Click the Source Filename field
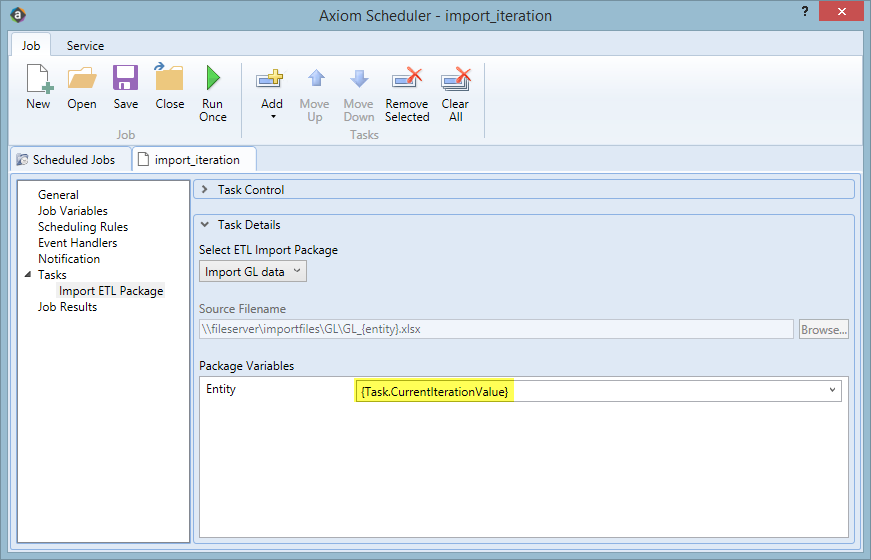The height and width of the screenshot is (560, 871). pyautogui.click(x=496, y=329)
